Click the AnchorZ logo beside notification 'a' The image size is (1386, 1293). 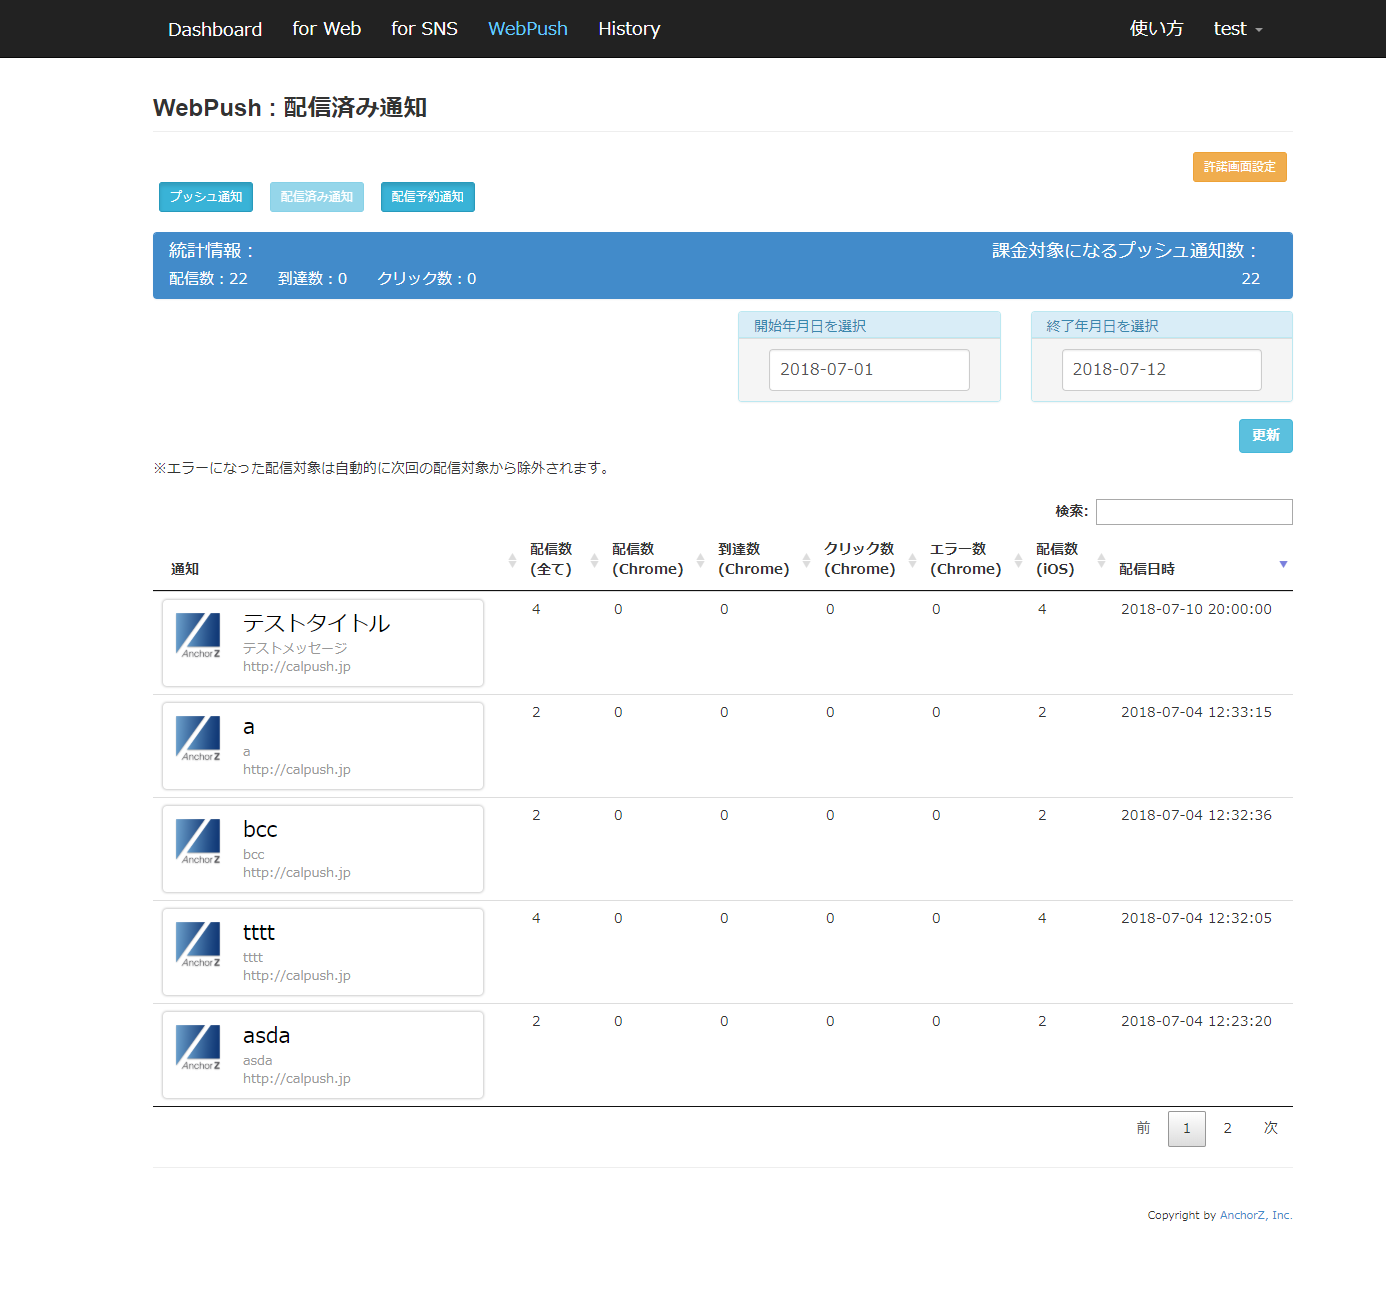[198, 739]
